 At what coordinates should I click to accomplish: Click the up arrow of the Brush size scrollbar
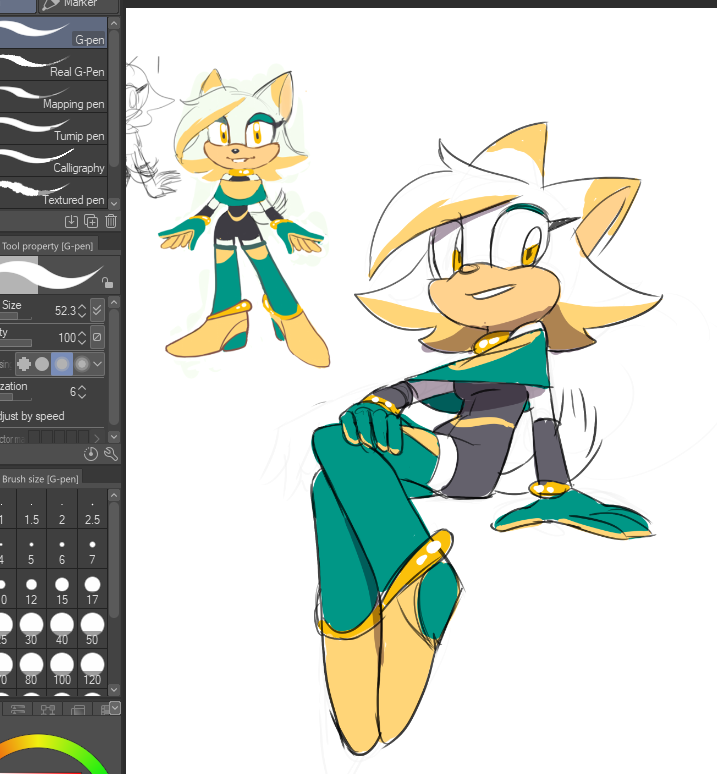click(x=114, y=495)
